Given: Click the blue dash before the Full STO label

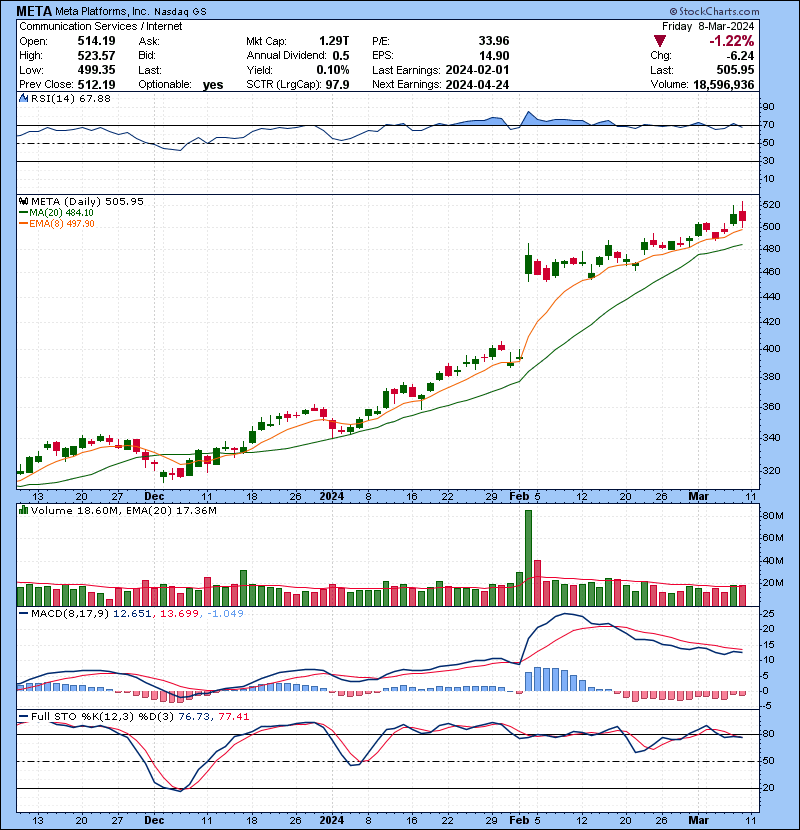Looking at the screenshot, I should tap(23, 717).
